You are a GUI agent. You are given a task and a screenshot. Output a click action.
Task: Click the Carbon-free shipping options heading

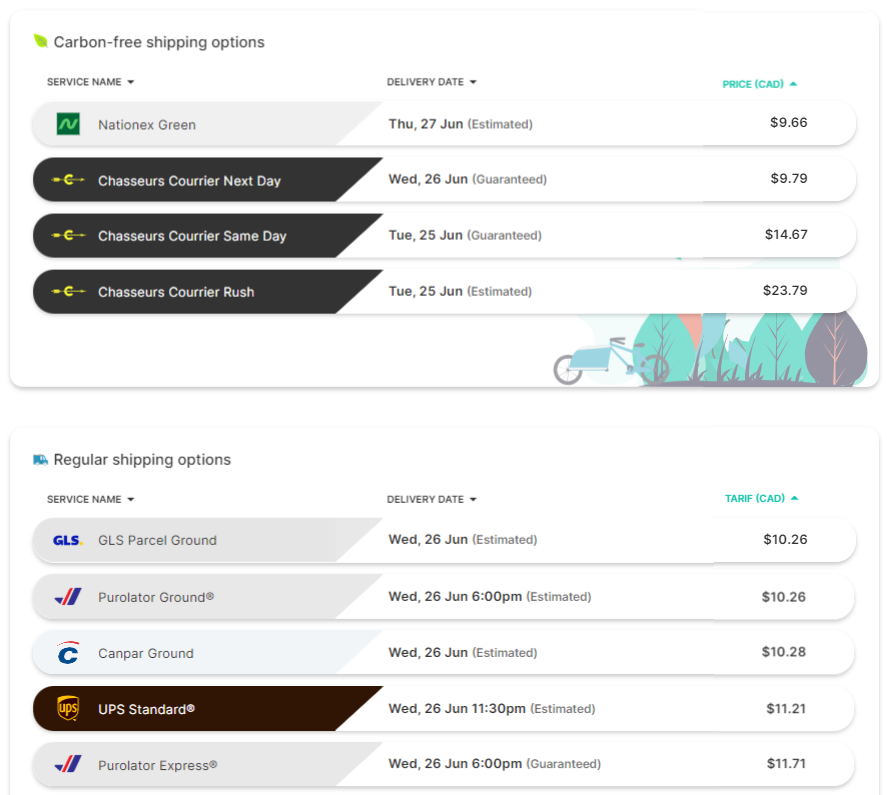pyautogui.click(x=159, y=42)
